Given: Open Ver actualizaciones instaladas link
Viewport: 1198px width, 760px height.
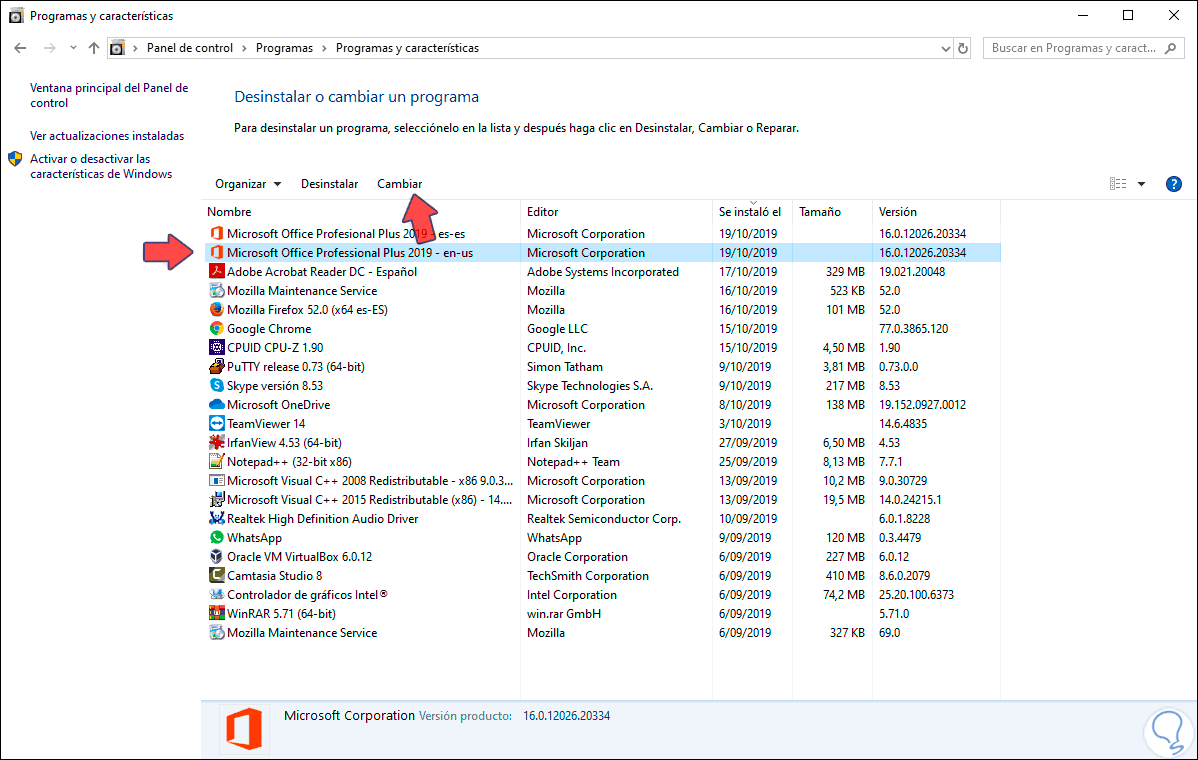Looking at the screenshot, I should click(107, 136).
